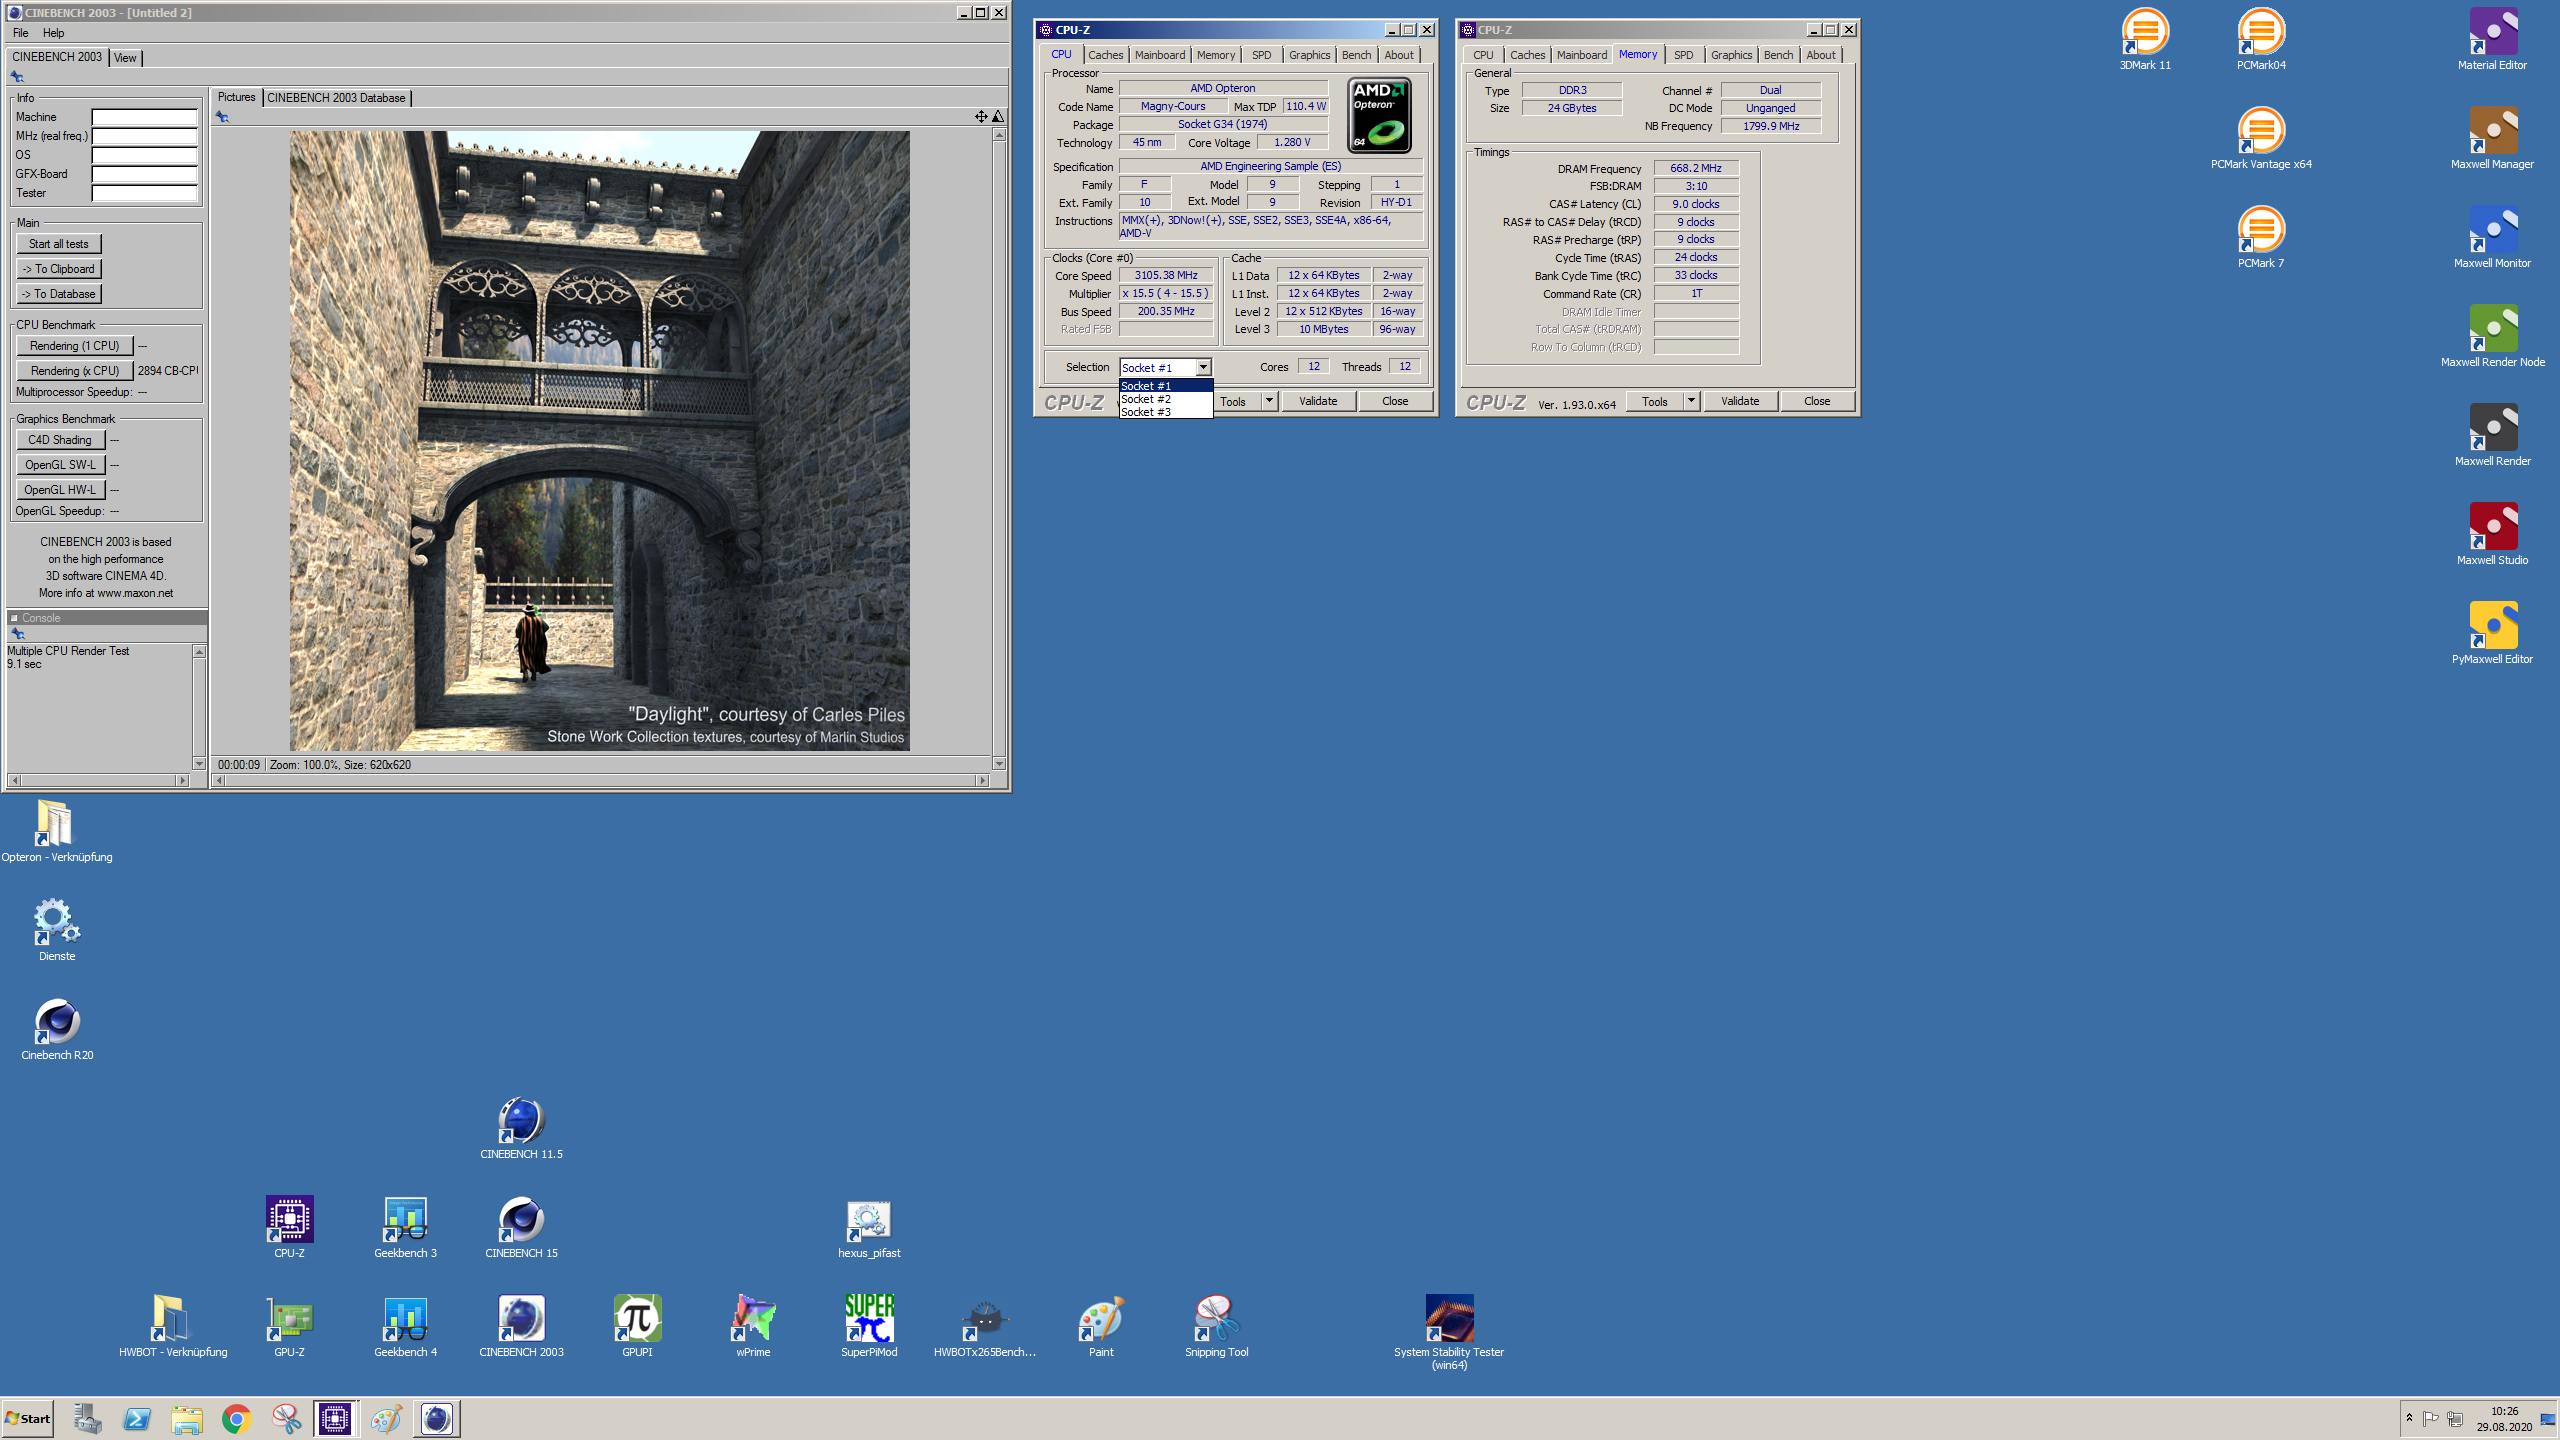Open hexus_pifast desktop shortcut

point(869,1228)
